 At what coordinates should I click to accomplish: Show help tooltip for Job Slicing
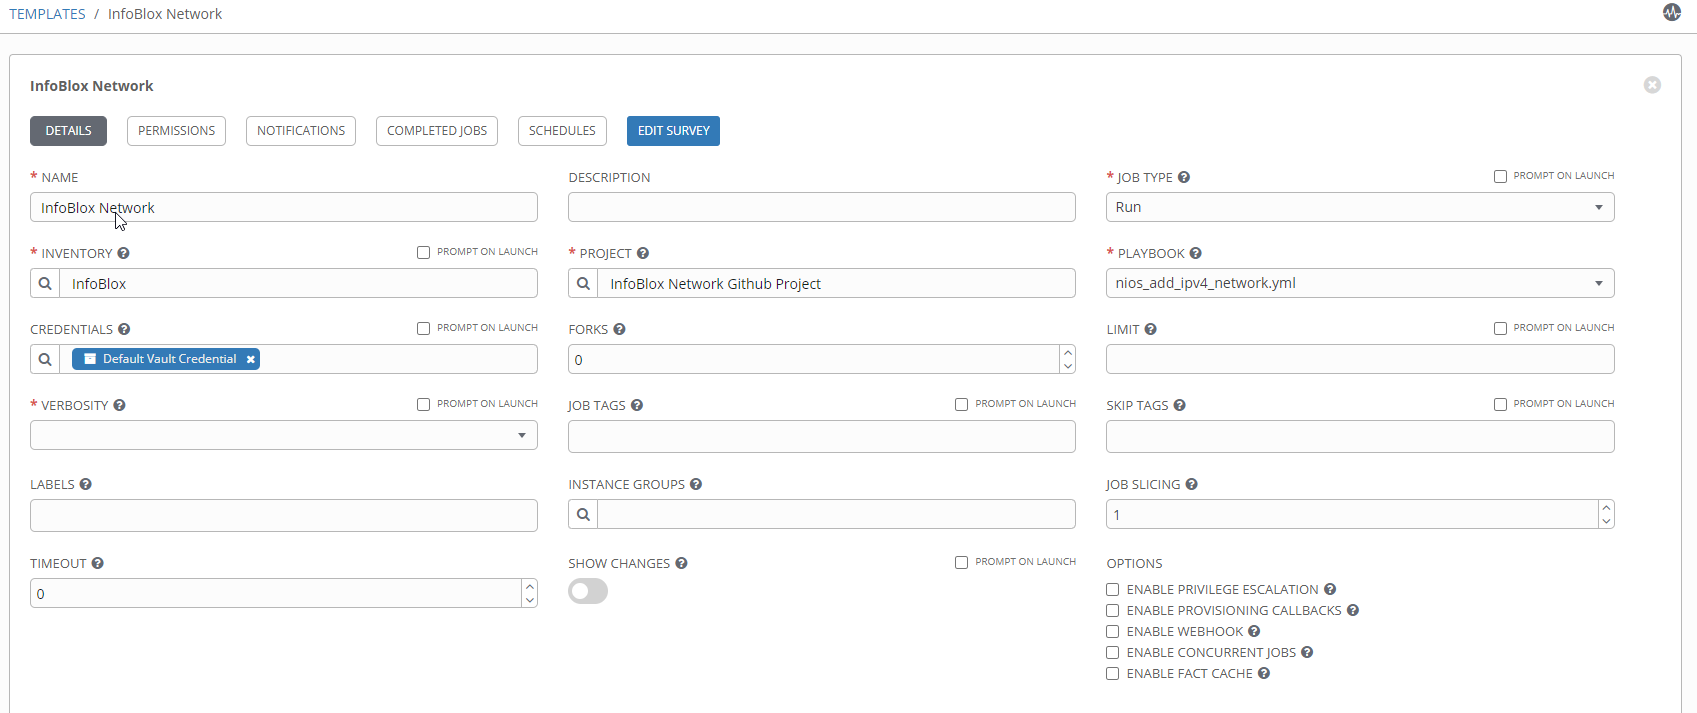tap(1192, 485)
